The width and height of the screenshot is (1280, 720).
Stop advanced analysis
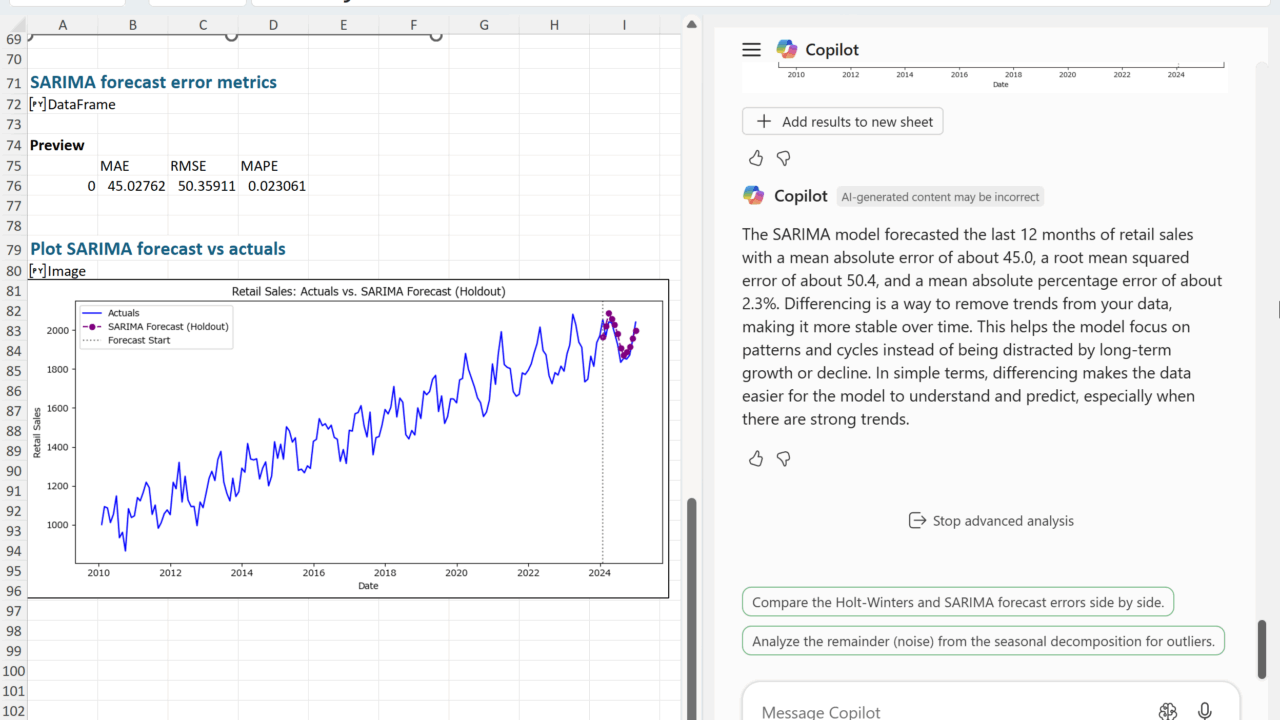990,521
